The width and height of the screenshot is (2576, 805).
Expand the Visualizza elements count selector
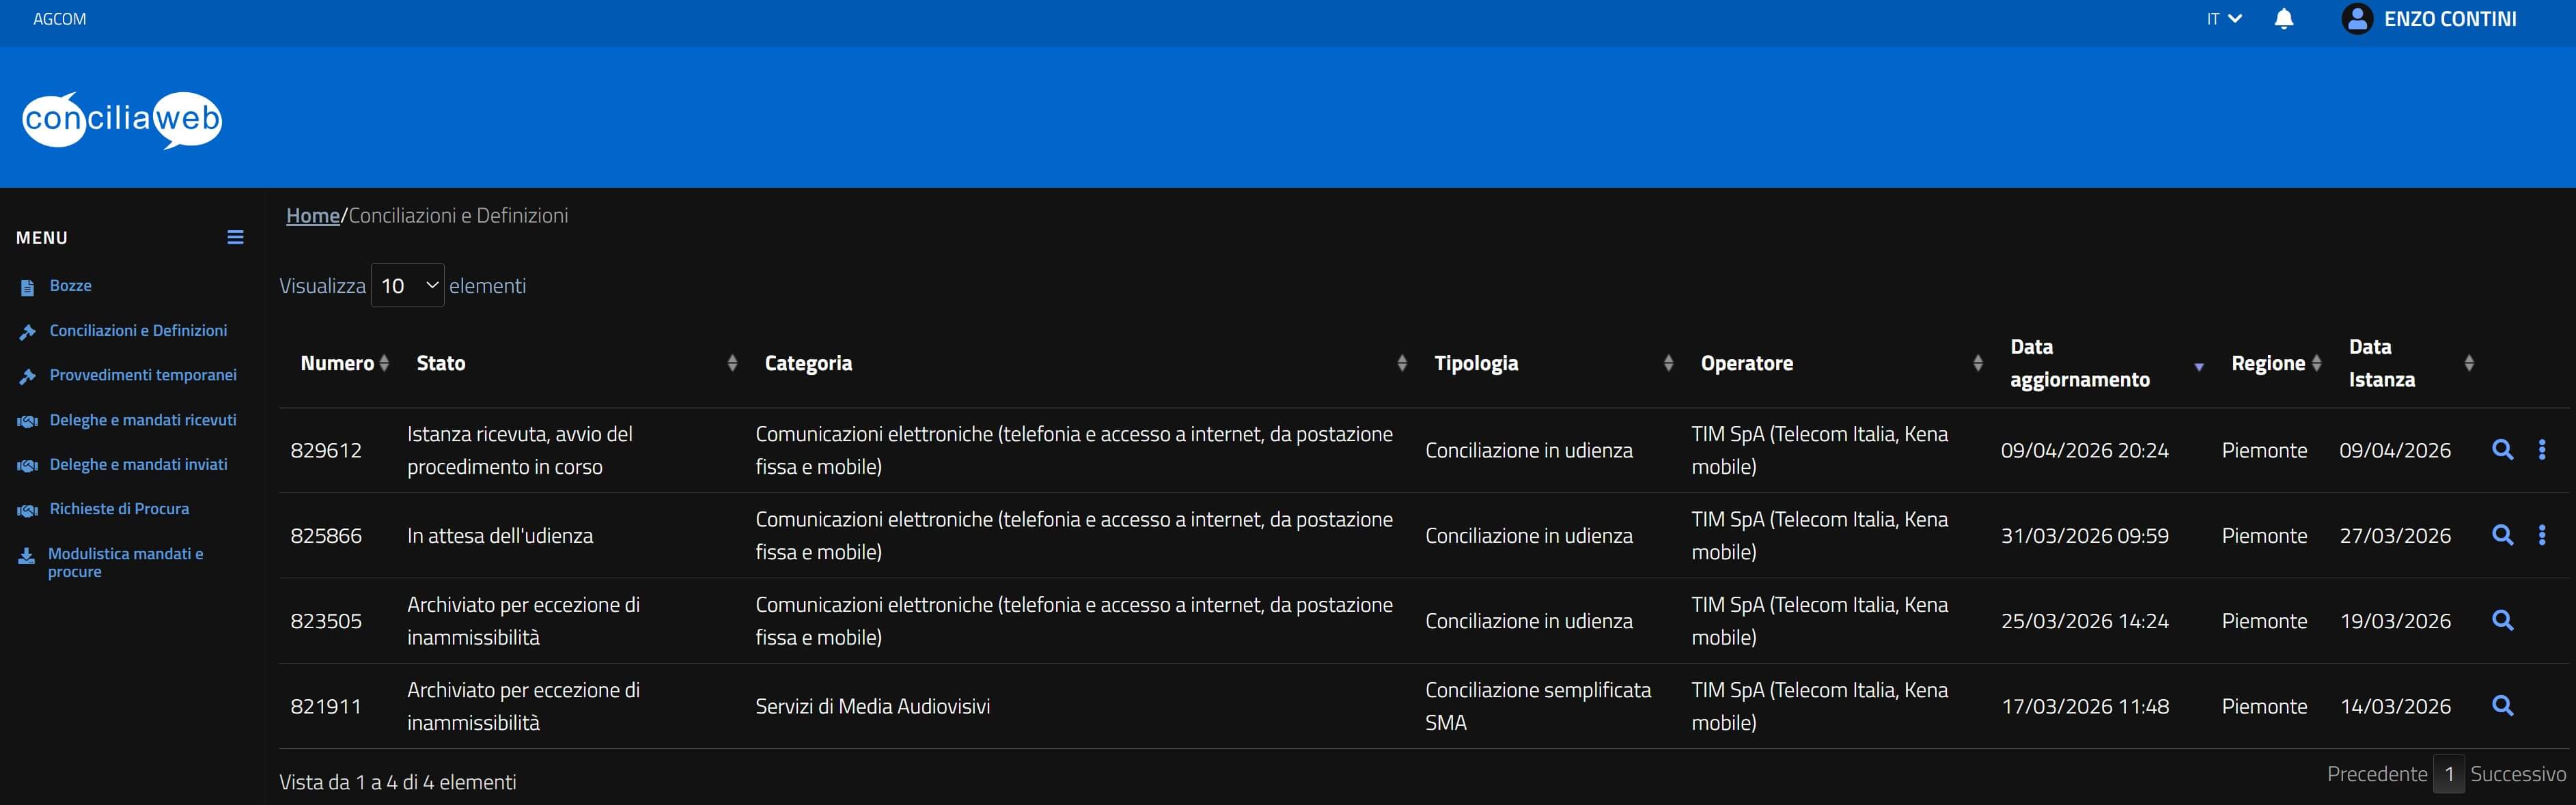point(407,286)
